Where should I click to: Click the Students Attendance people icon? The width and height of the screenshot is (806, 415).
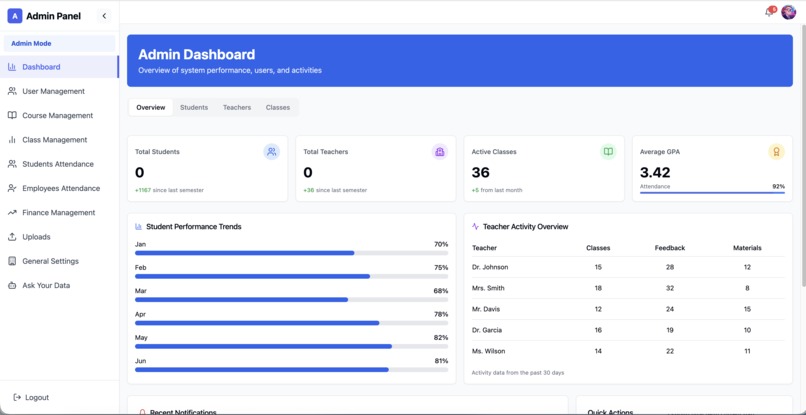[12, 164]
